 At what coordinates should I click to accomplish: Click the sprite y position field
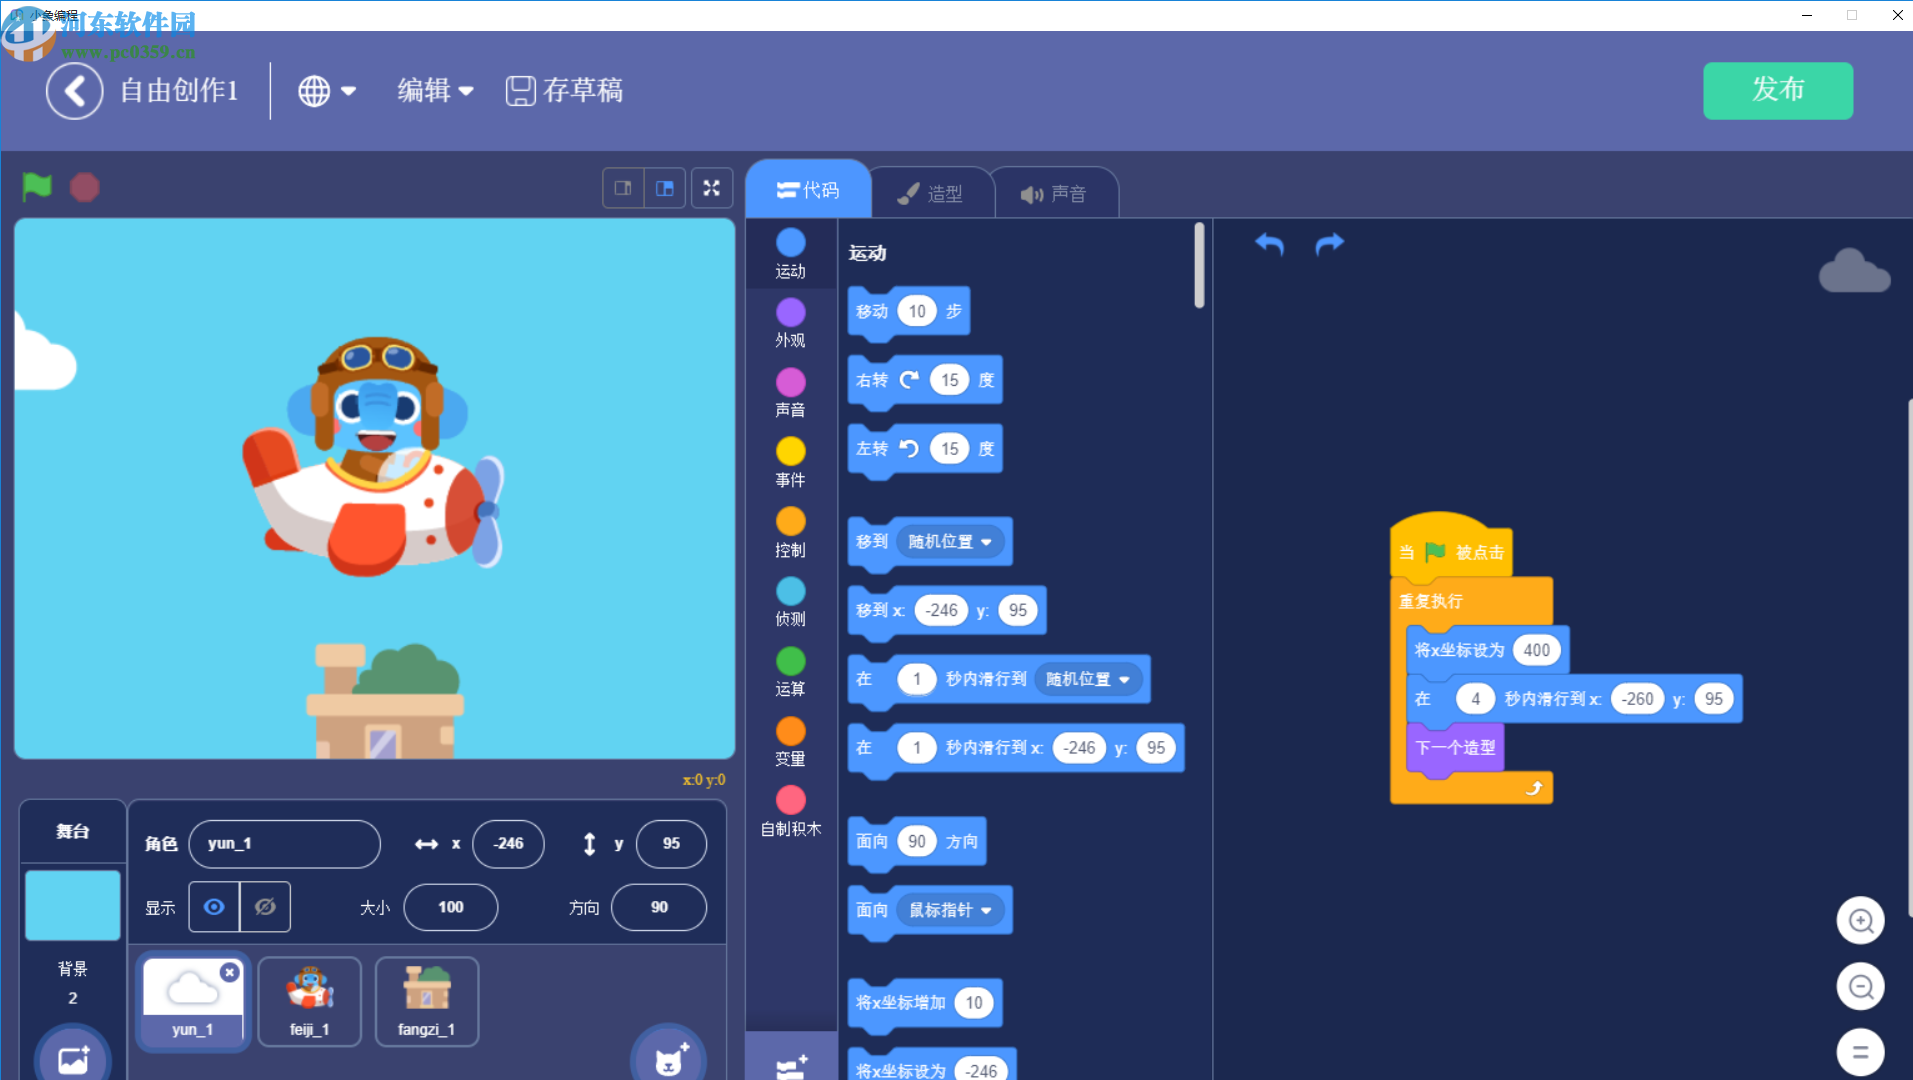coord(671,844)
